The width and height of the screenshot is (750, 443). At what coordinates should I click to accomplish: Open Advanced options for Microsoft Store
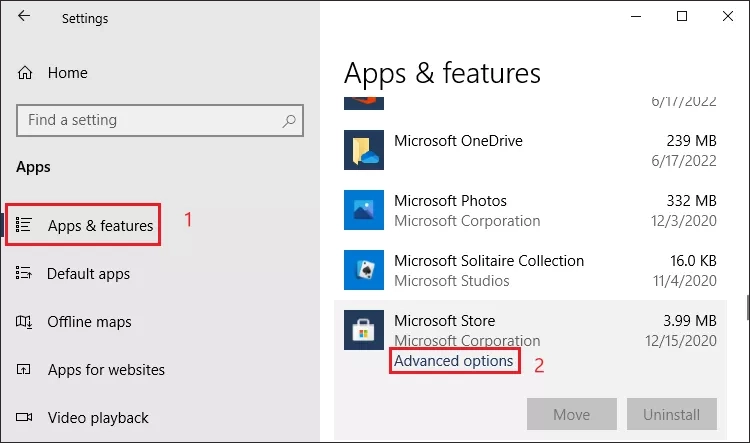tap(453, 361)
